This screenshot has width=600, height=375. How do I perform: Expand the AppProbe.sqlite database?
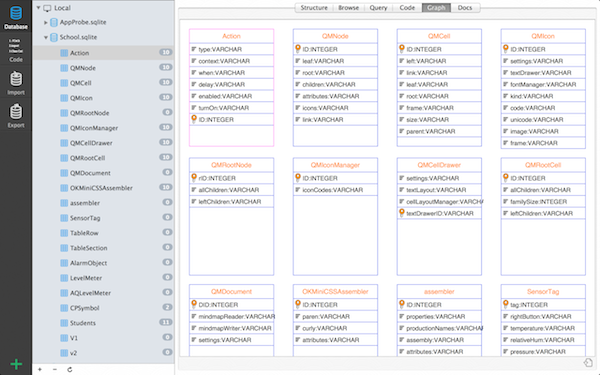click(x=46, y=23)
